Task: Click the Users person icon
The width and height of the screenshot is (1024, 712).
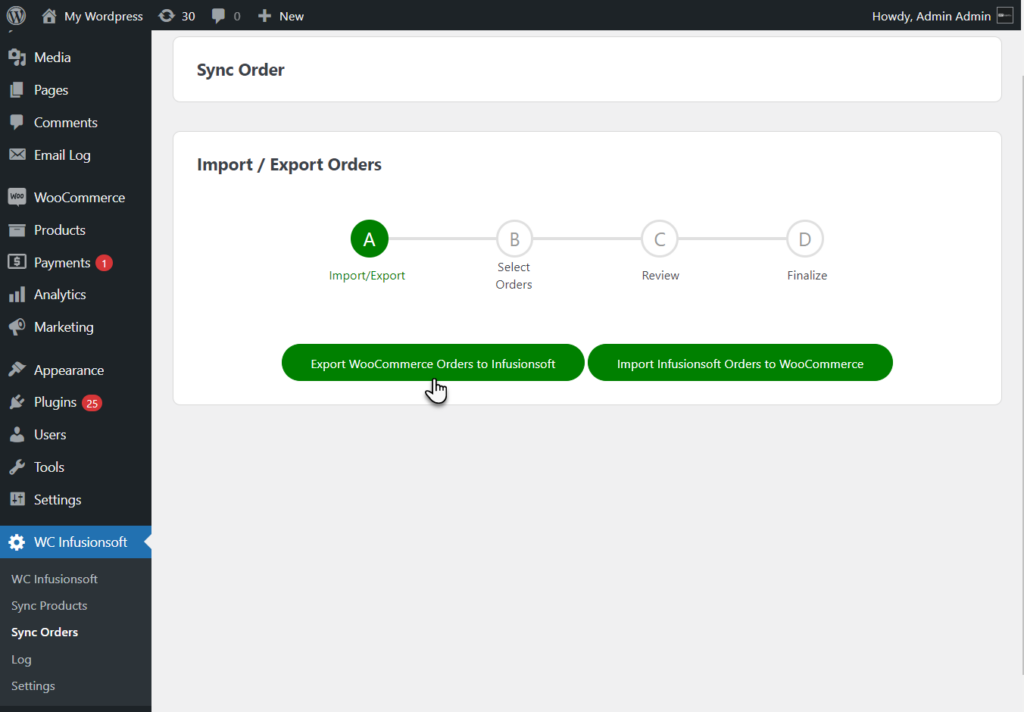Action: point(17,434)
